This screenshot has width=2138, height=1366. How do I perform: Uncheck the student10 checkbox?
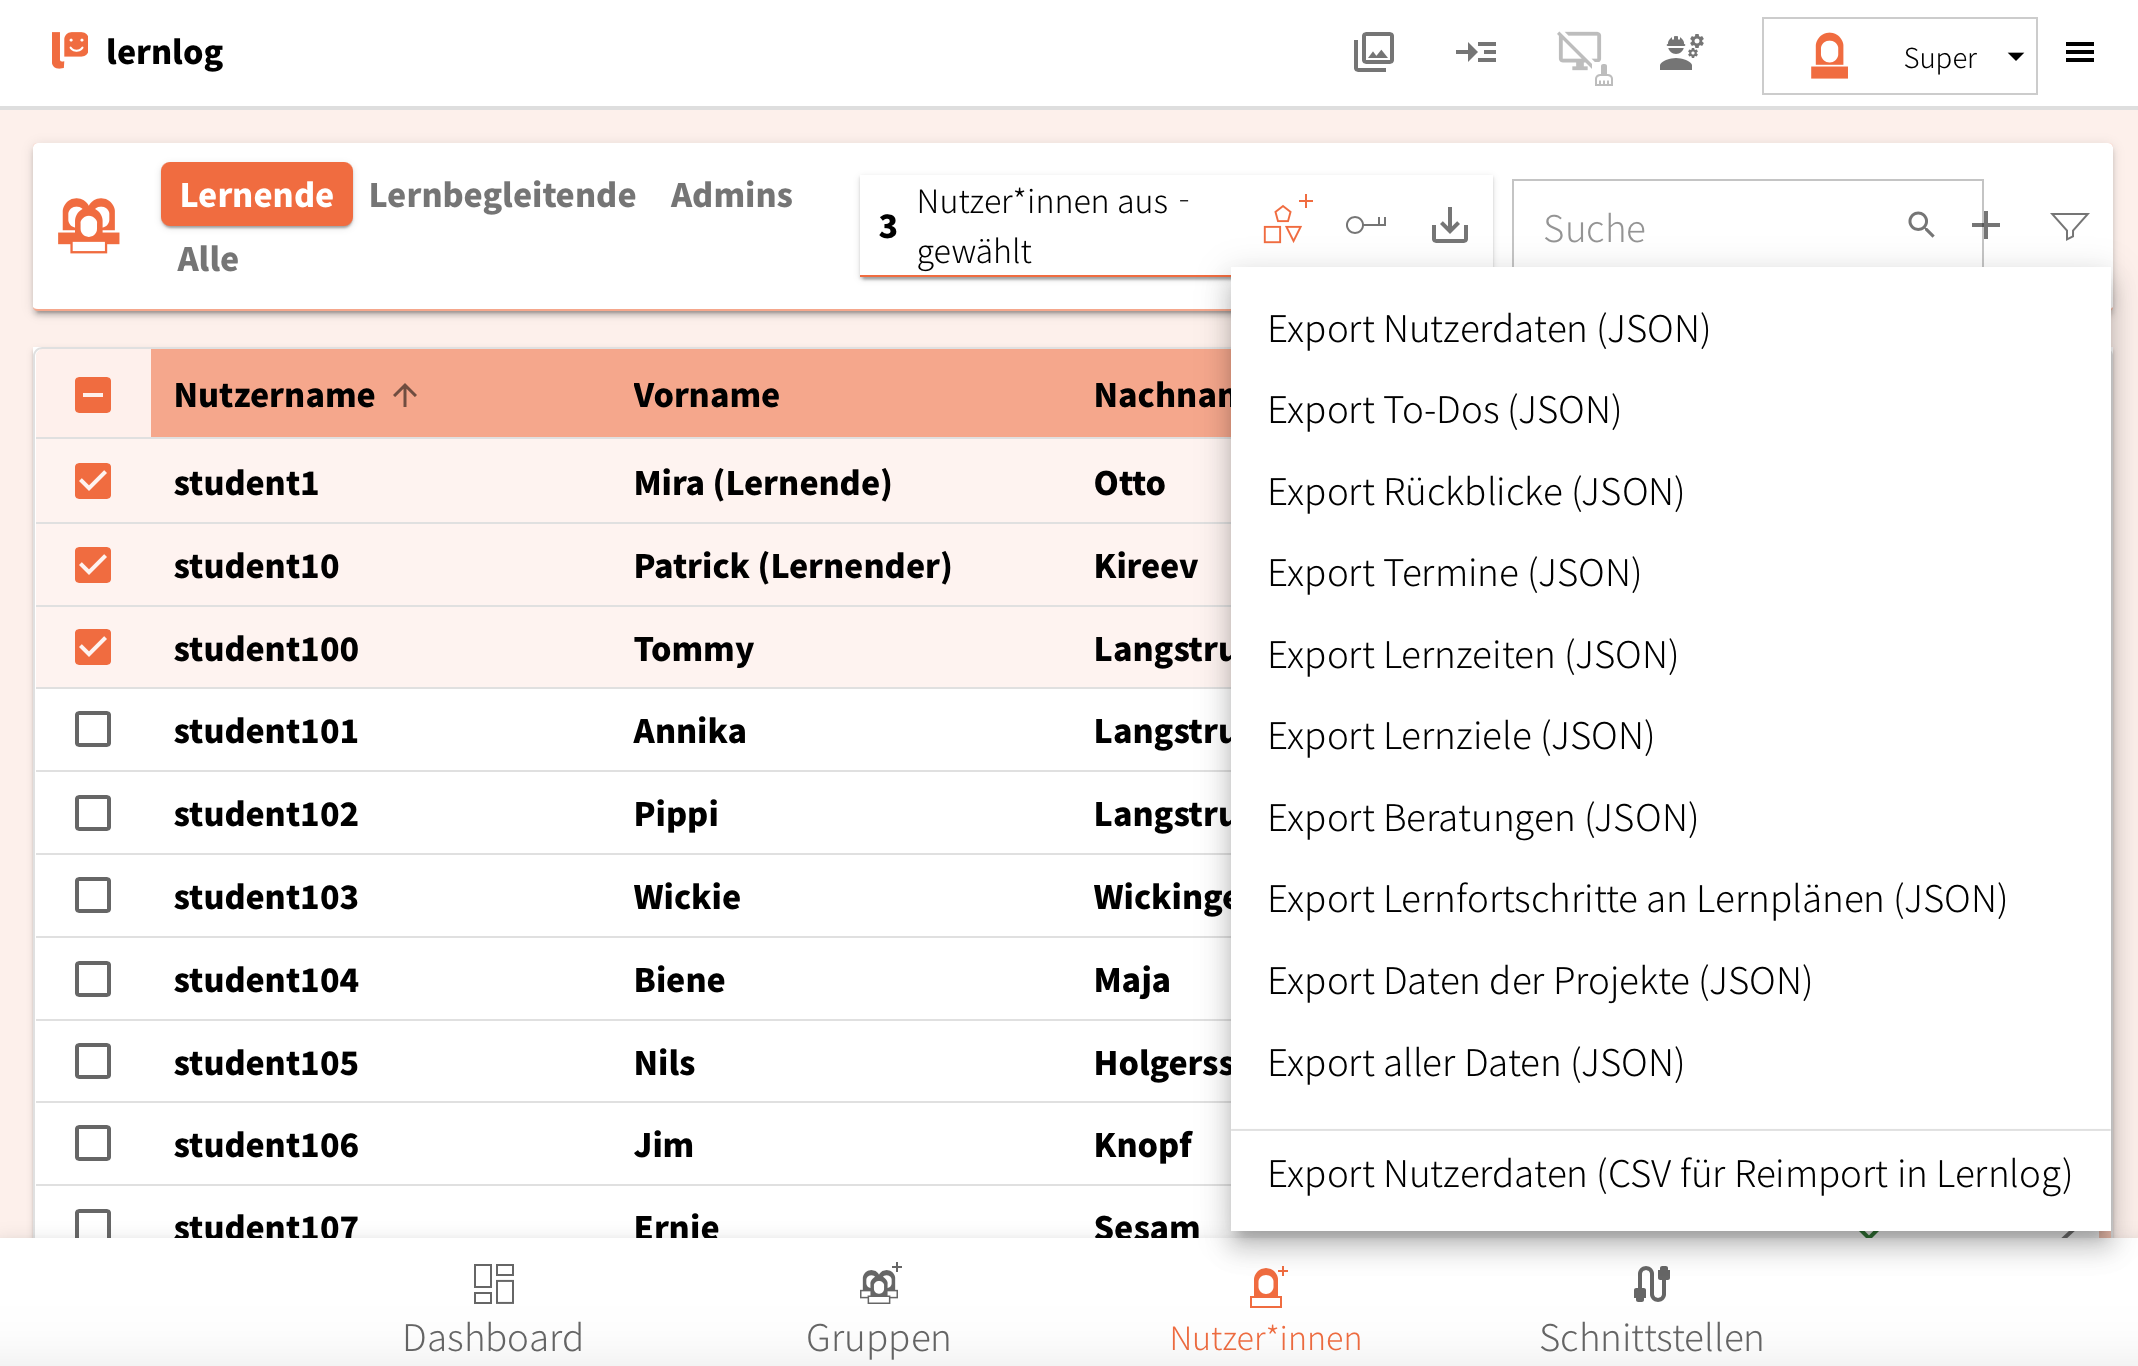coord(93,565)
